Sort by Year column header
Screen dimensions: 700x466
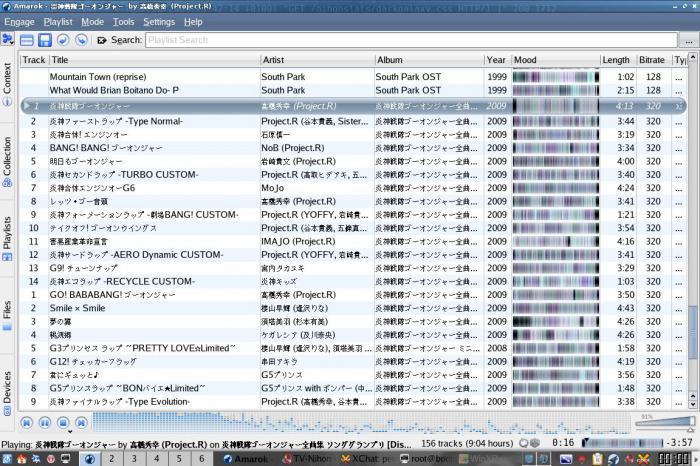(497, 60)
